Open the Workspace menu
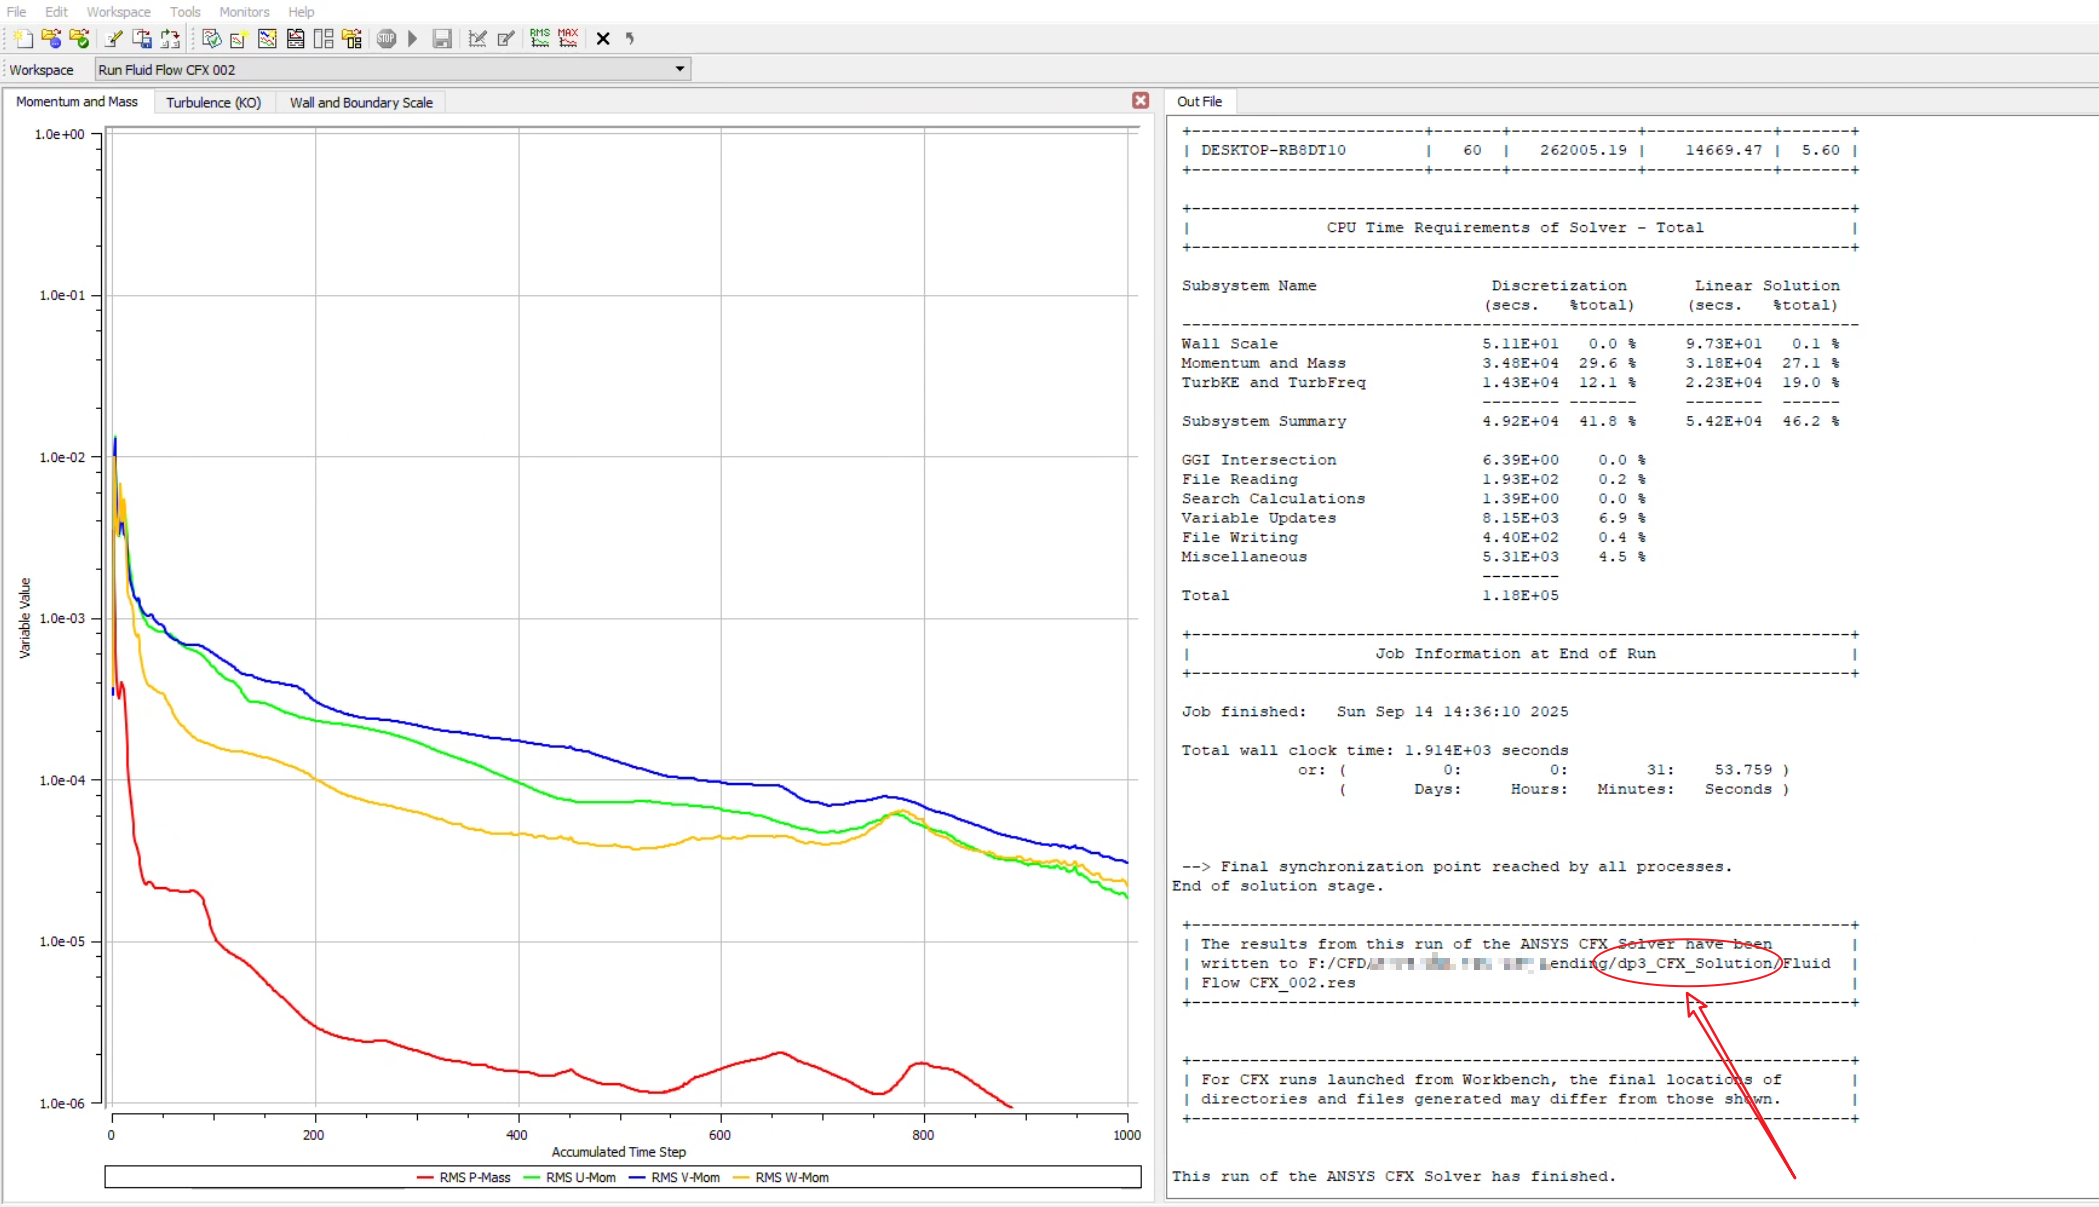The height and width of the screenshot is (1207, 2099). 118,12
